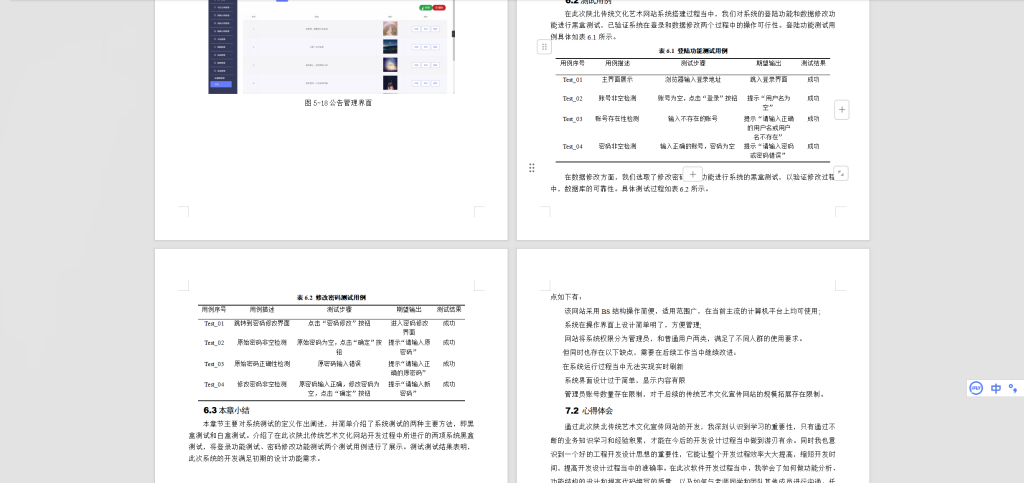Click the cell 输入不存在的账号
1024x483 pixels.
(692, 119)
